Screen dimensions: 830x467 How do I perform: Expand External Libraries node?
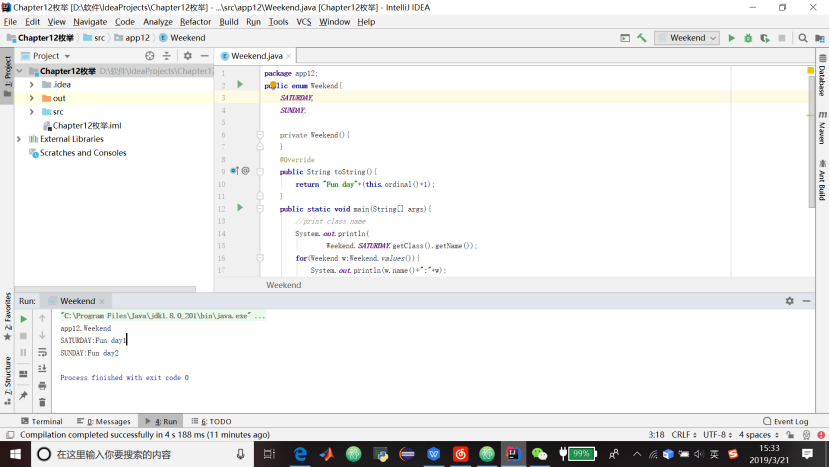[x=20, y=139]
